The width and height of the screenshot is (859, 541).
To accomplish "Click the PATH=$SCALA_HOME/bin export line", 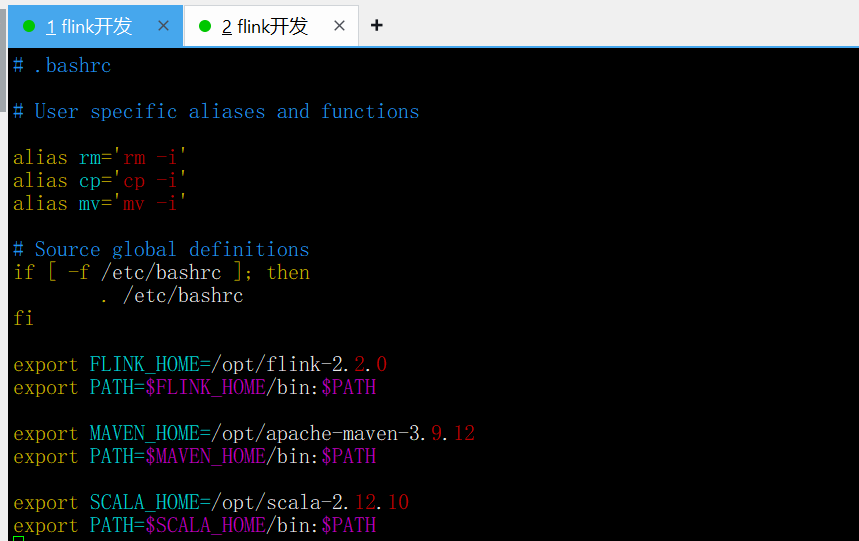I will pos(194,526).
